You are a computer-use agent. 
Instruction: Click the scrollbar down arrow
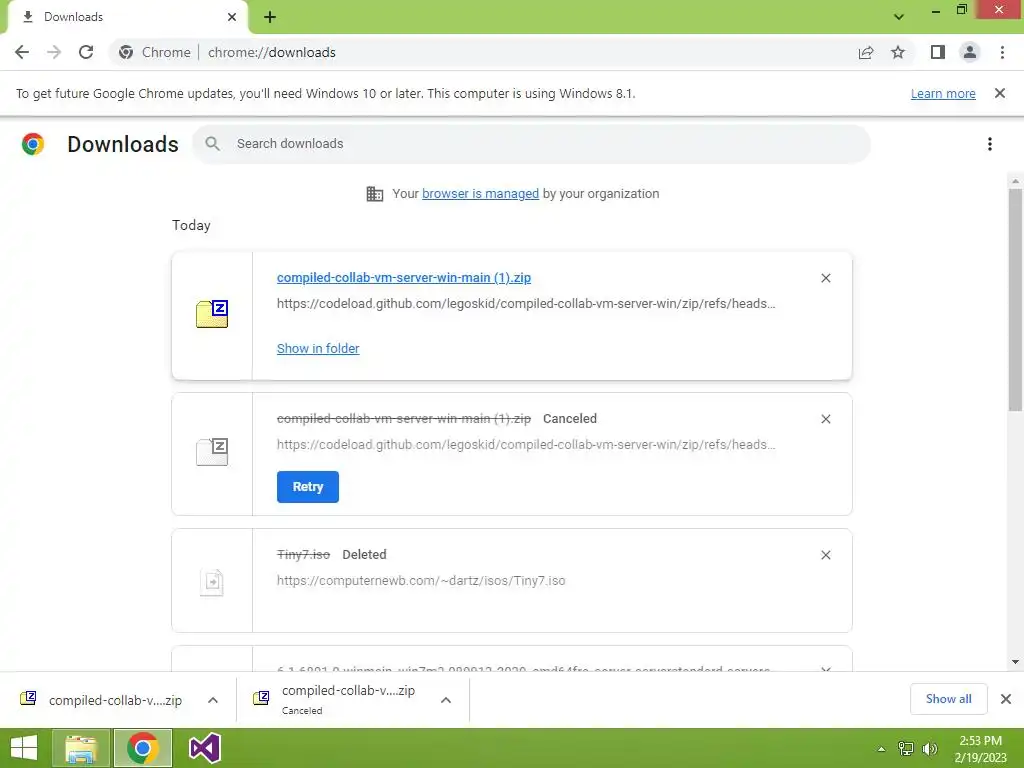[x=1015, y=662]
